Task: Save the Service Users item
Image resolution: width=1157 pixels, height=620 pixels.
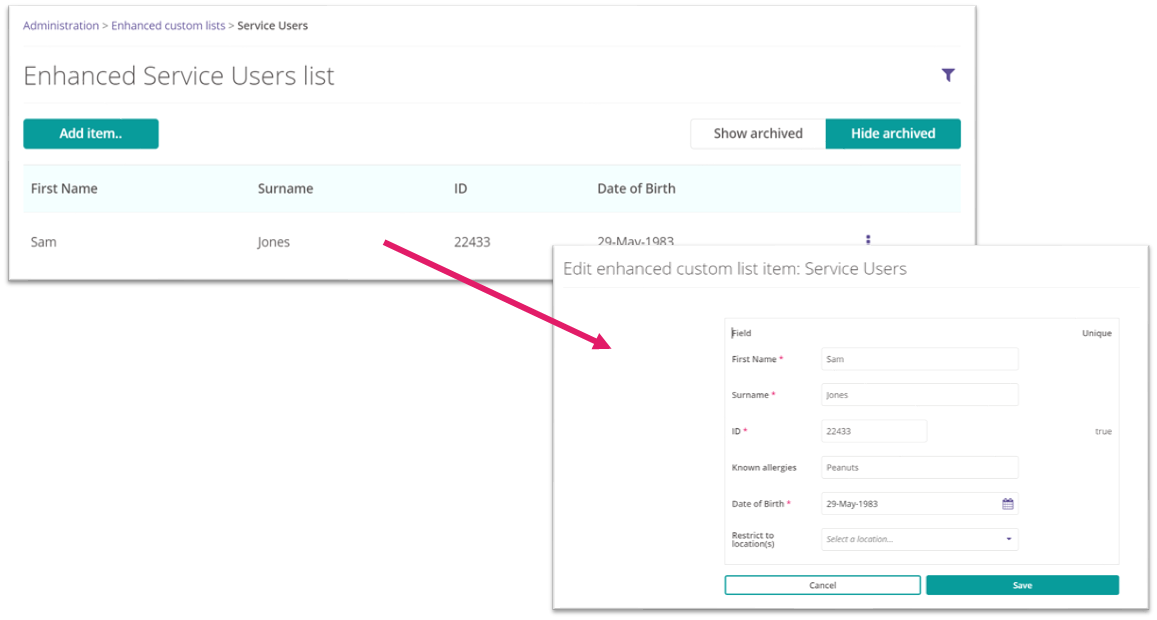Action: point(1022,585)
